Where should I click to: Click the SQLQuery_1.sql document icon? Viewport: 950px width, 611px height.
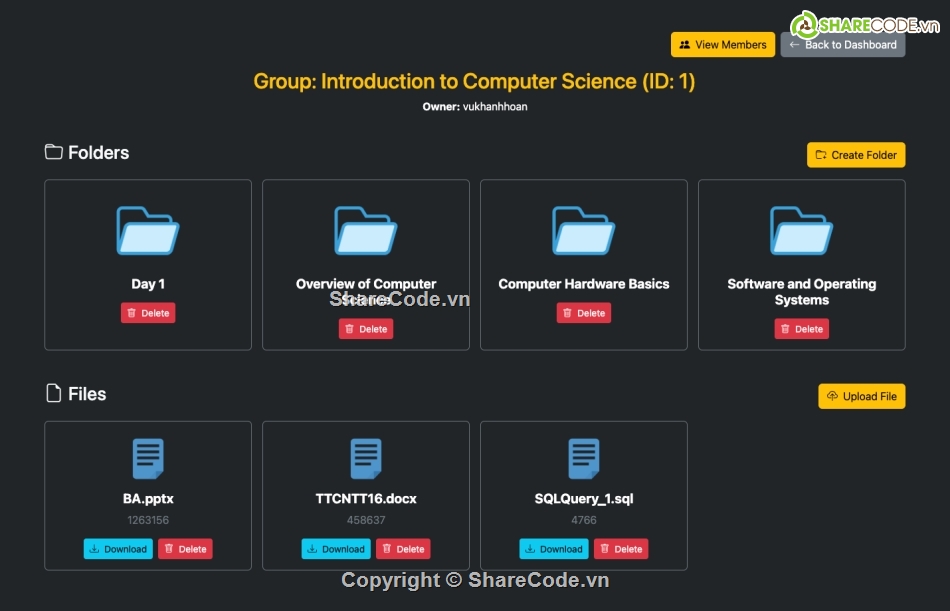tap(584, 459)
